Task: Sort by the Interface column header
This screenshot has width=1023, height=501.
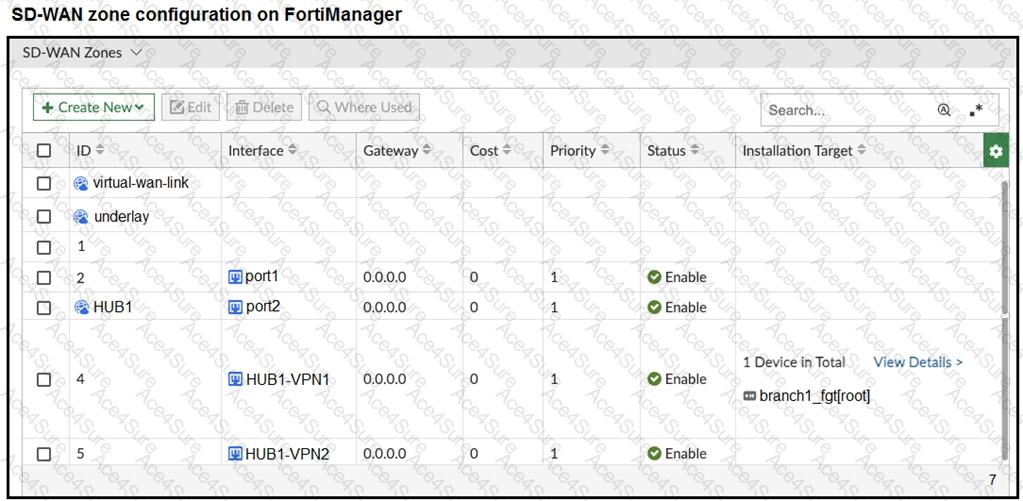Action: click(262, 151)
